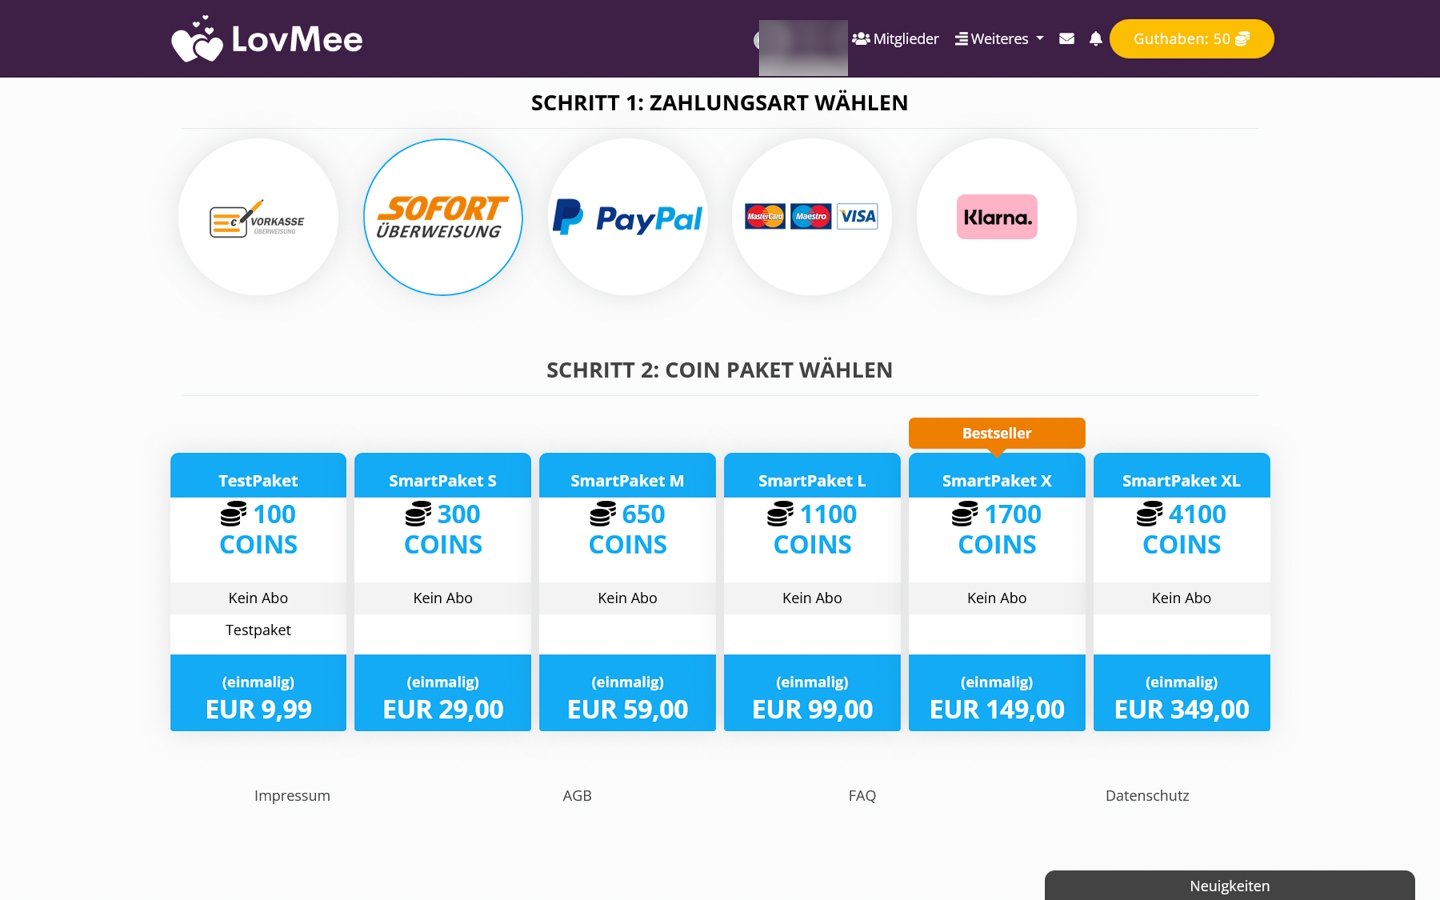This screenshot has width=1440, height=900.
Task: Pick the SmartPaket S 300 coins card
Action: [x=443, y=592]
